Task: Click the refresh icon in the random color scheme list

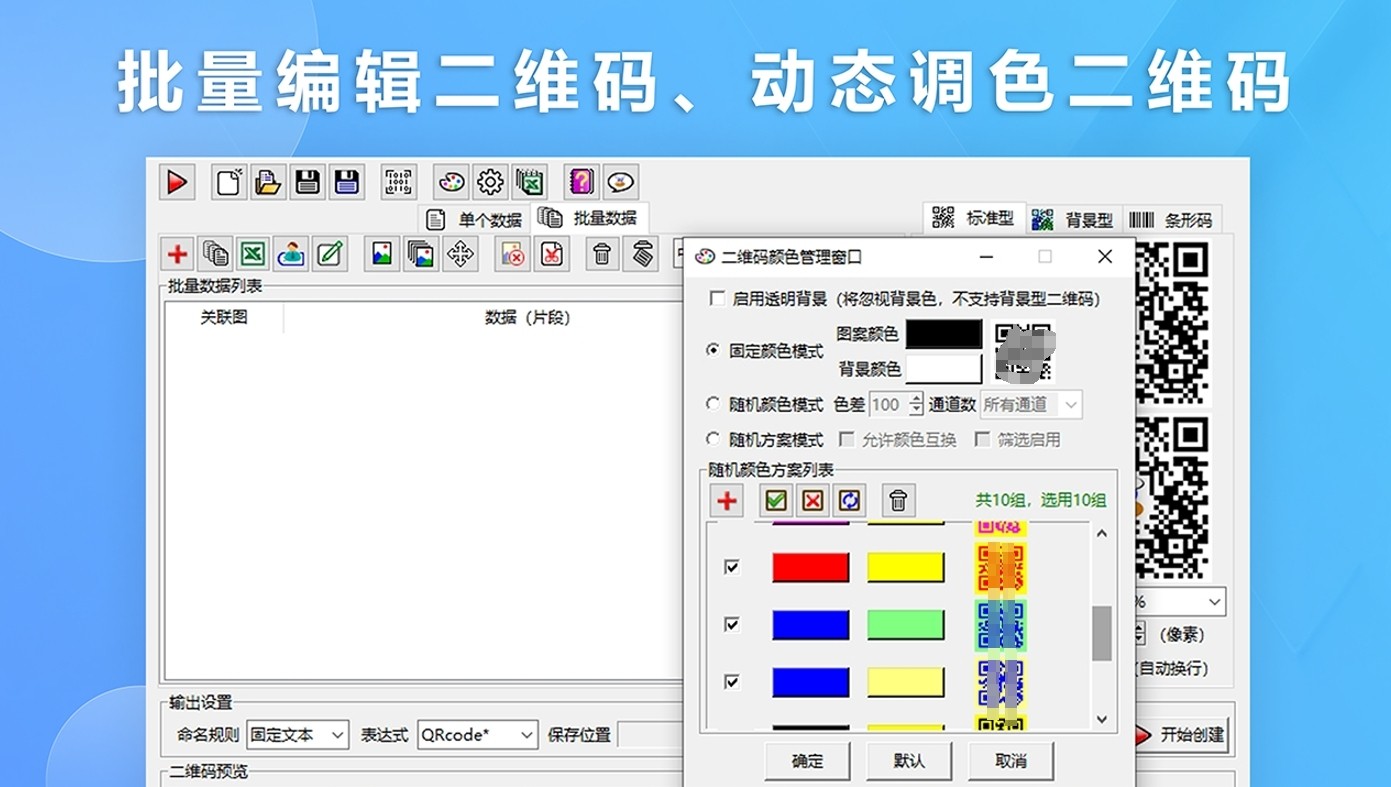Action: click(x=849, y=500)
